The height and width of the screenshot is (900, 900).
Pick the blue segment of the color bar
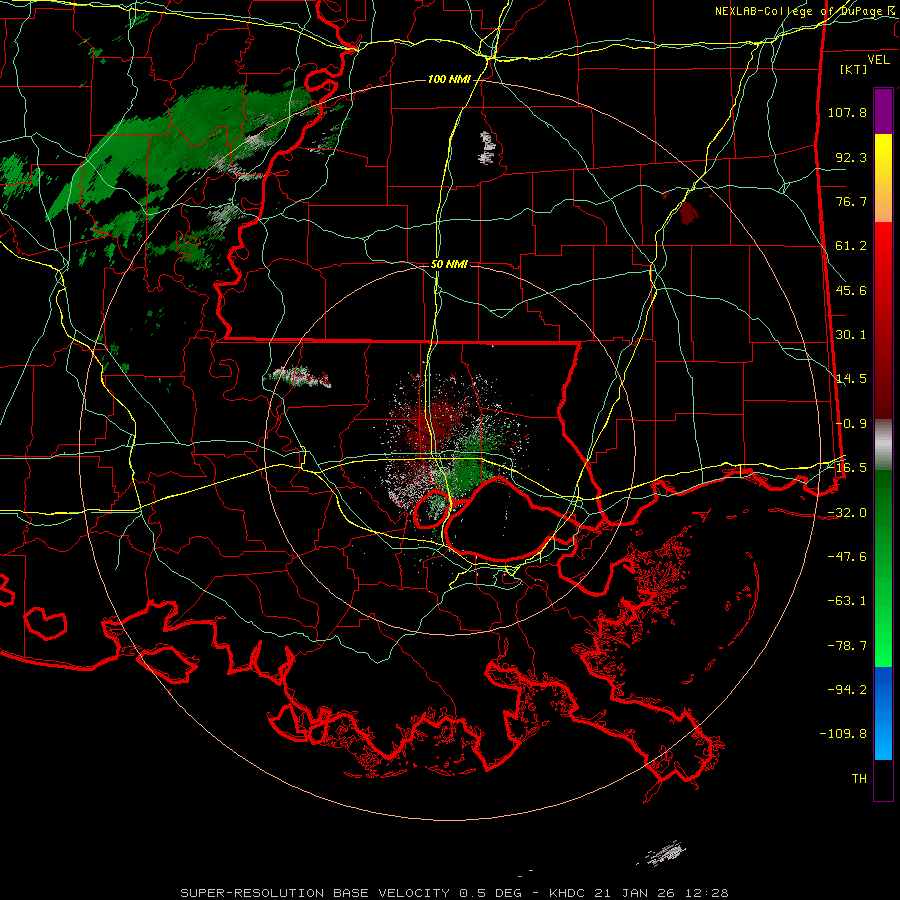(883, 713)
